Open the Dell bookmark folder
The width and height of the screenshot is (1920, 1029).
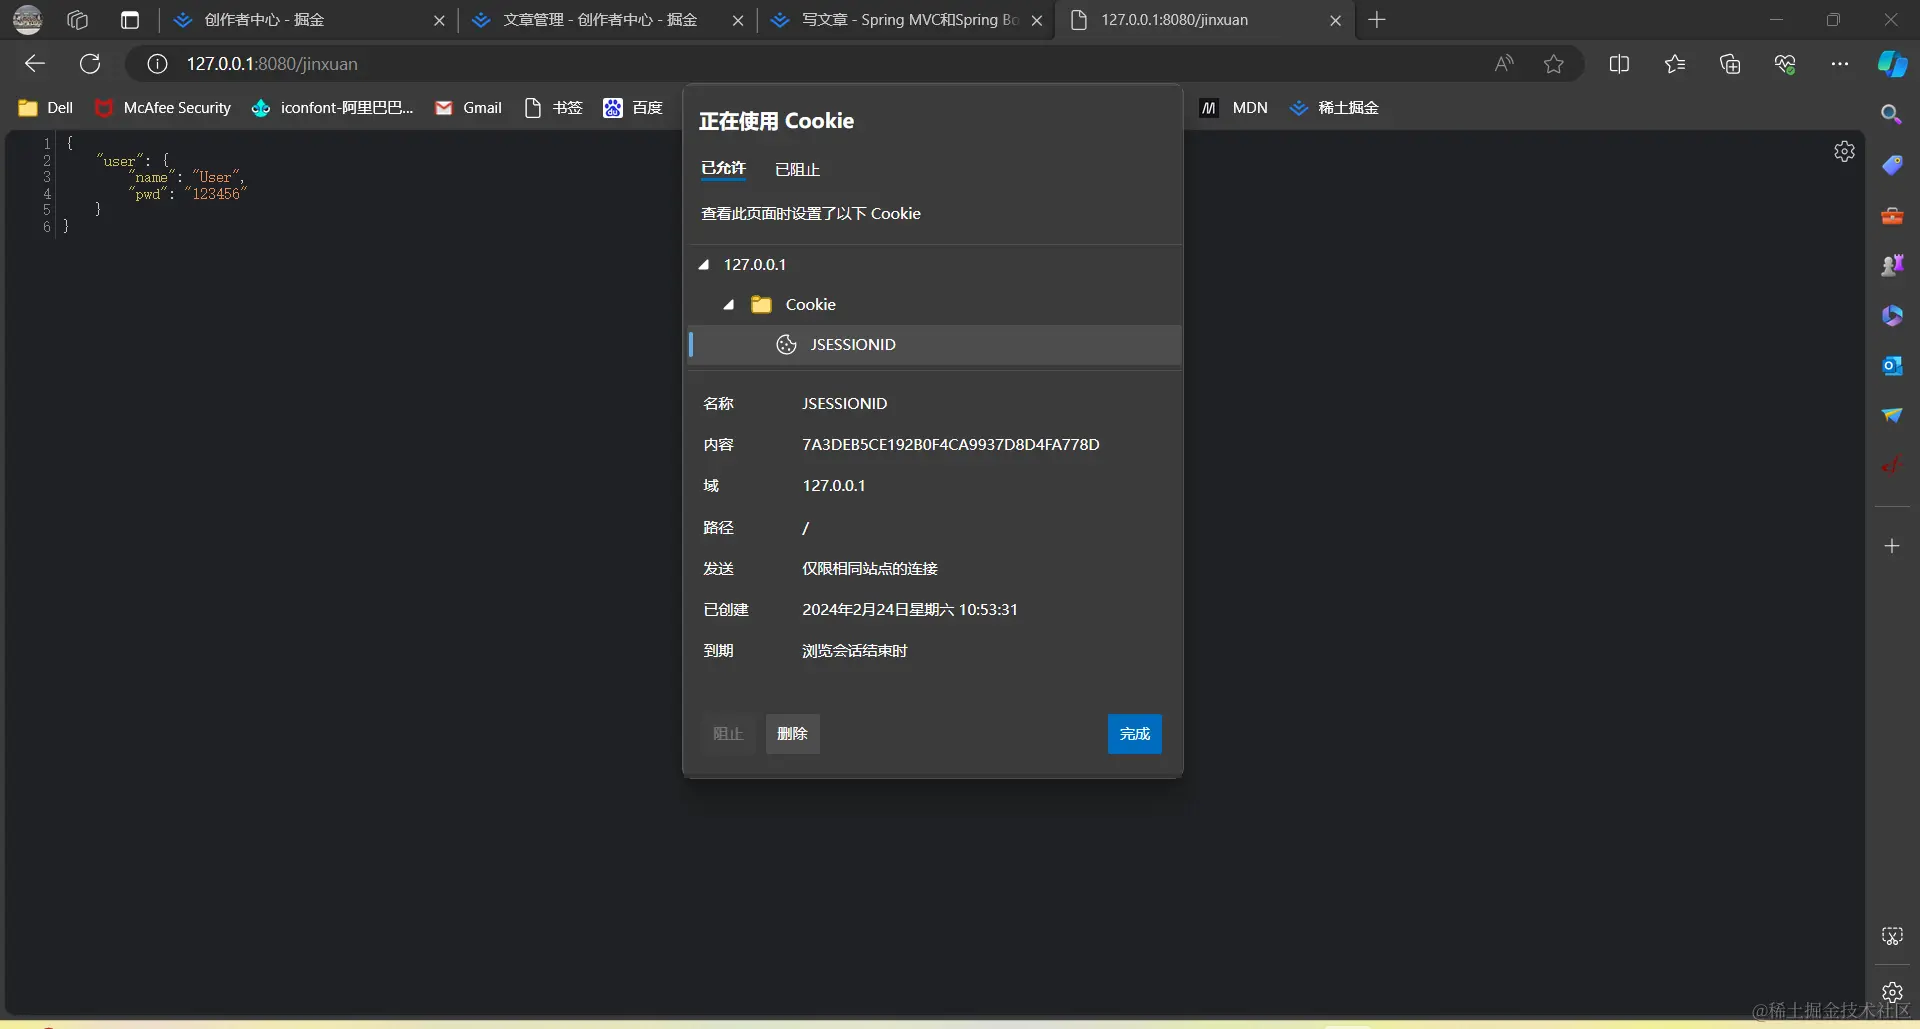(46, 108)
